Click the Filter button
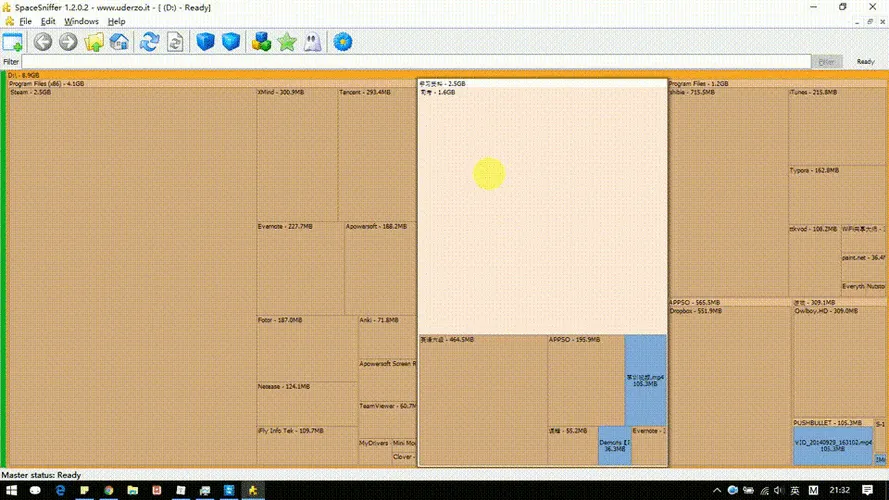 tap(826, 61)
